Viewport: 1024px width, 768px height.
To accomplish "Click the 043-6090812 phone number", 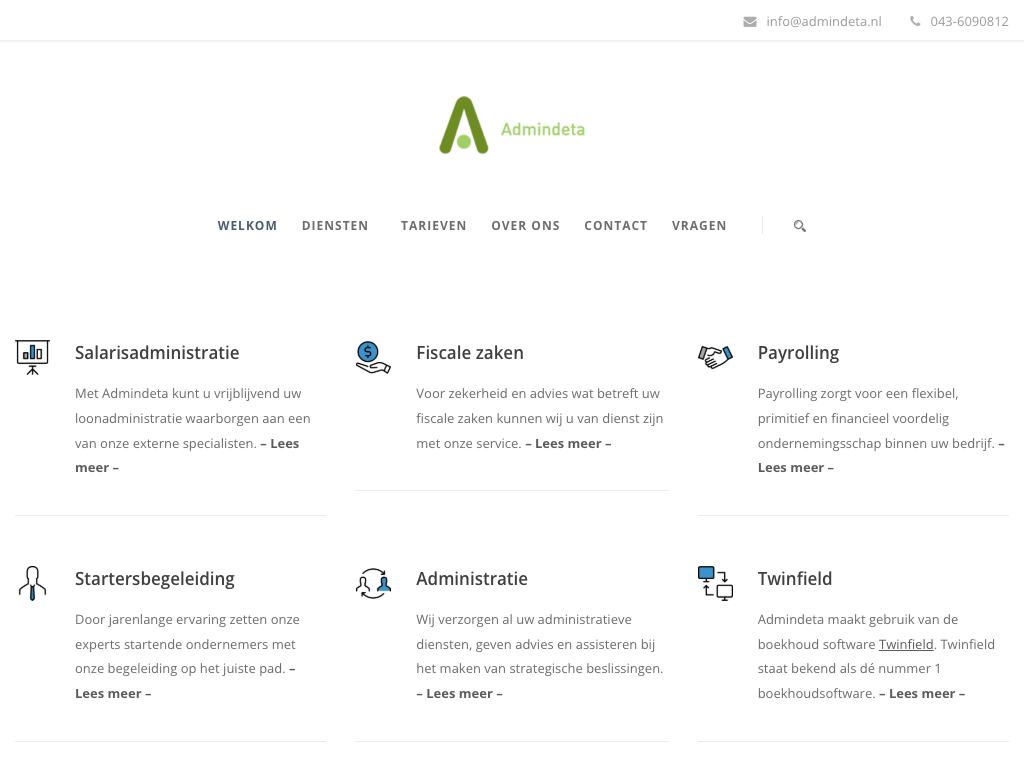I will point(969,22).
